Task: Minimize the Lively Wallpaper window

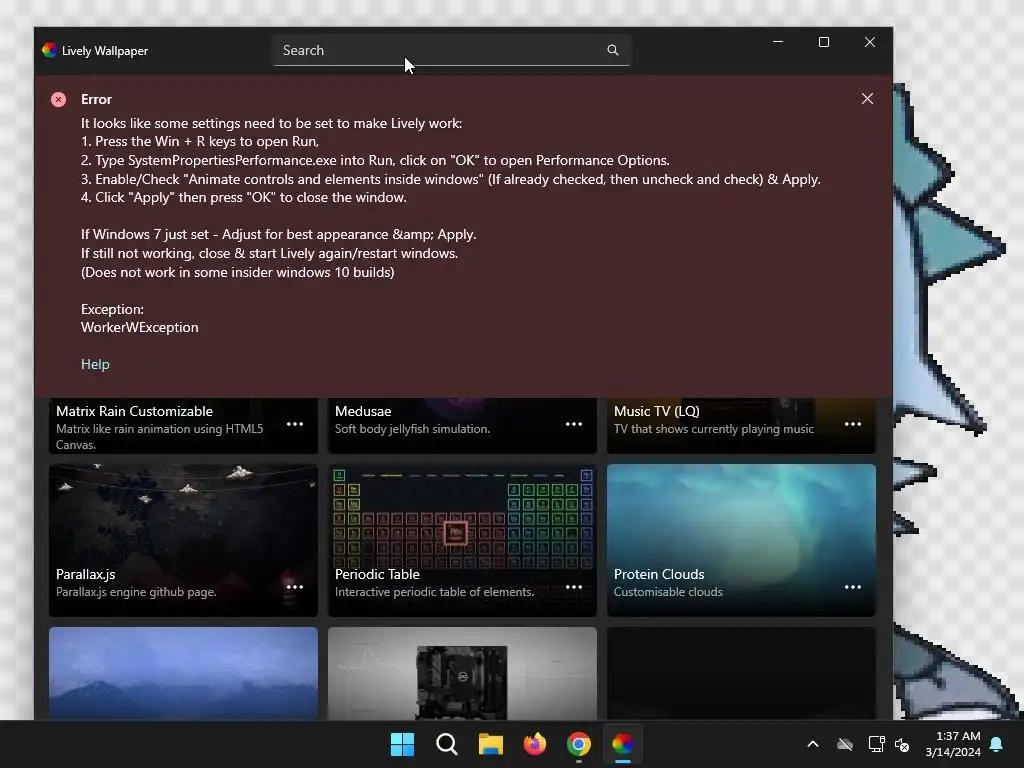Action: click(778, 42)
